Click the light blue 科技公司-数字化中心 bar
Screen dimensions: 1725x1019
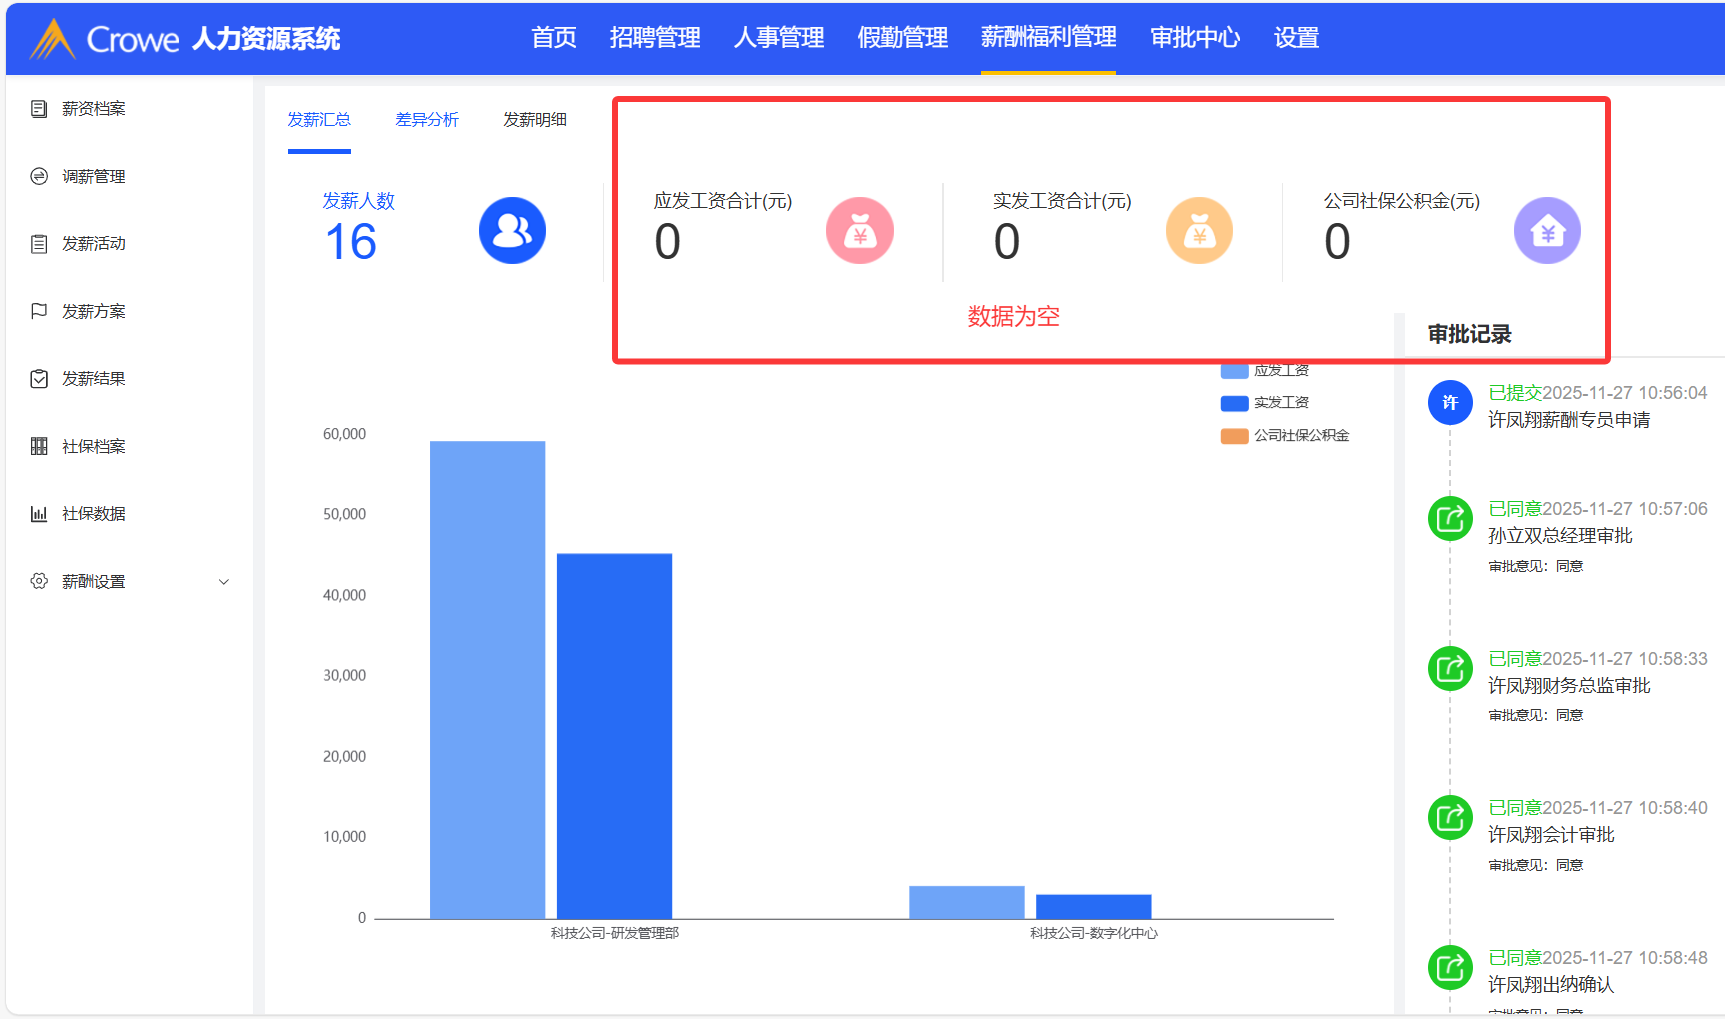967,902
